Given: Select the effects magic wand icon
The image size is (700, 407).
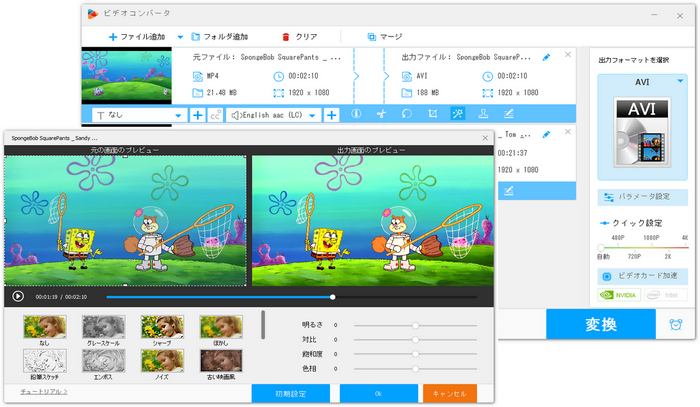Looking at the screenshot, I should click(457, 115).
